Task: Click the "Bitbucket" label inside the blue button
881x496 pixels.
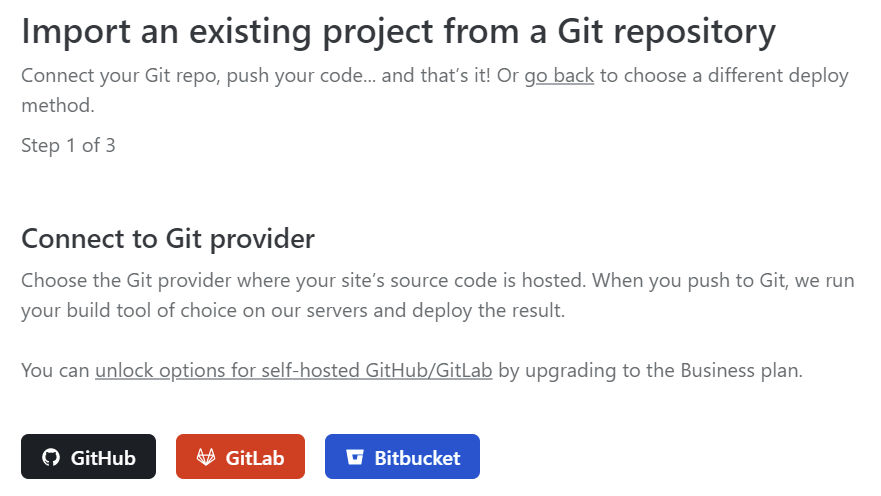Action: [417, 458]
